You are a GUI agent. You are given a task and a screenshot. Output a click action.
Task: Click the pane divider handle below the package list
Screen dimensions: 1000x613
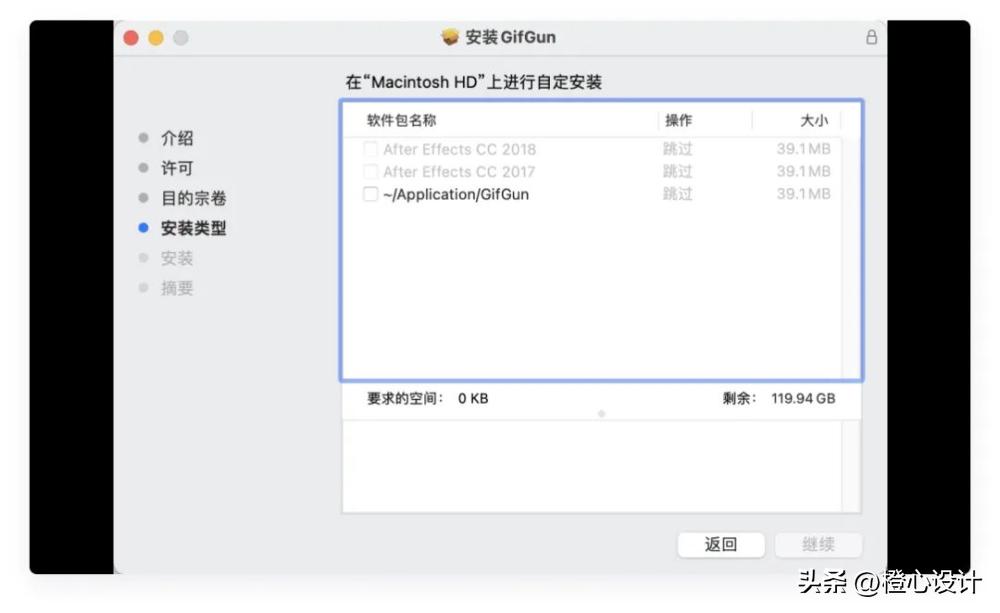[600, 412]
